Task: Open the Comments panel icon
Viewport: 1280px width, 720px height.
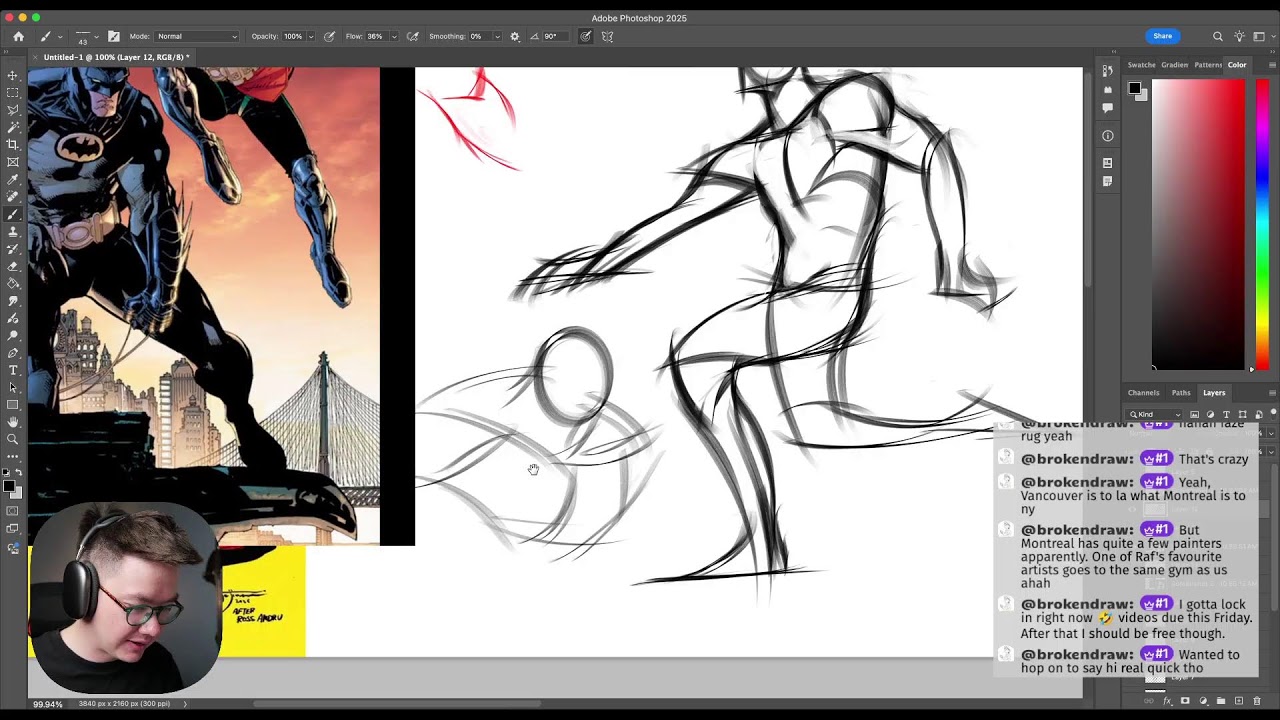Action: pyautogui.click(x=1107, y=107)
